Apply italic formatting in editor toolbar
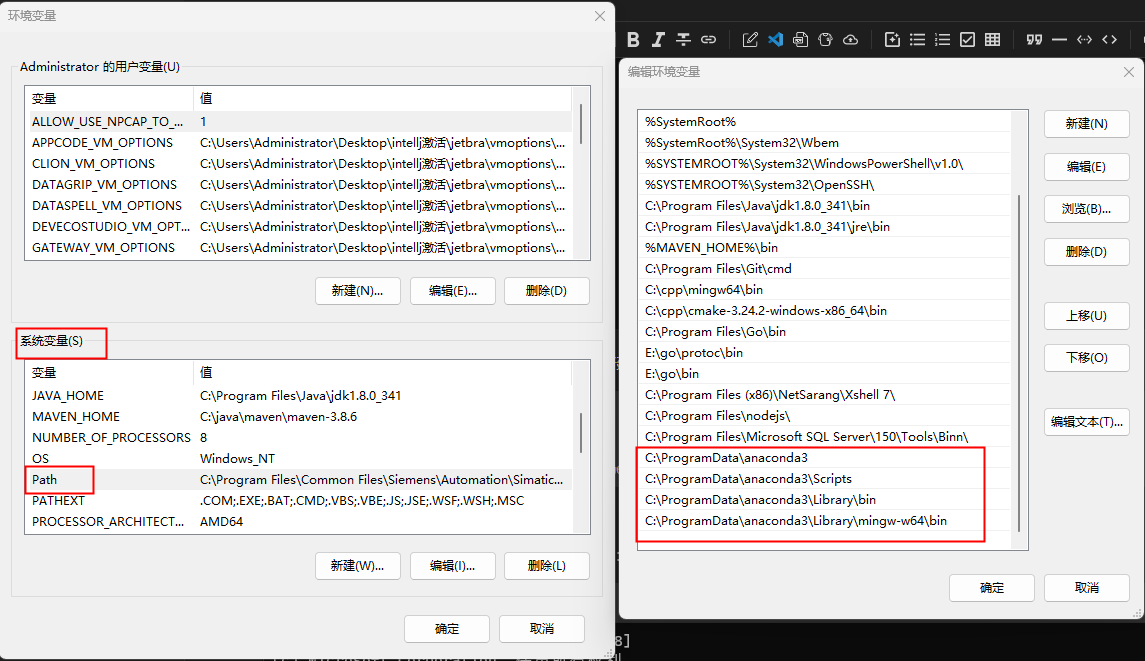 tap(658, 39)
